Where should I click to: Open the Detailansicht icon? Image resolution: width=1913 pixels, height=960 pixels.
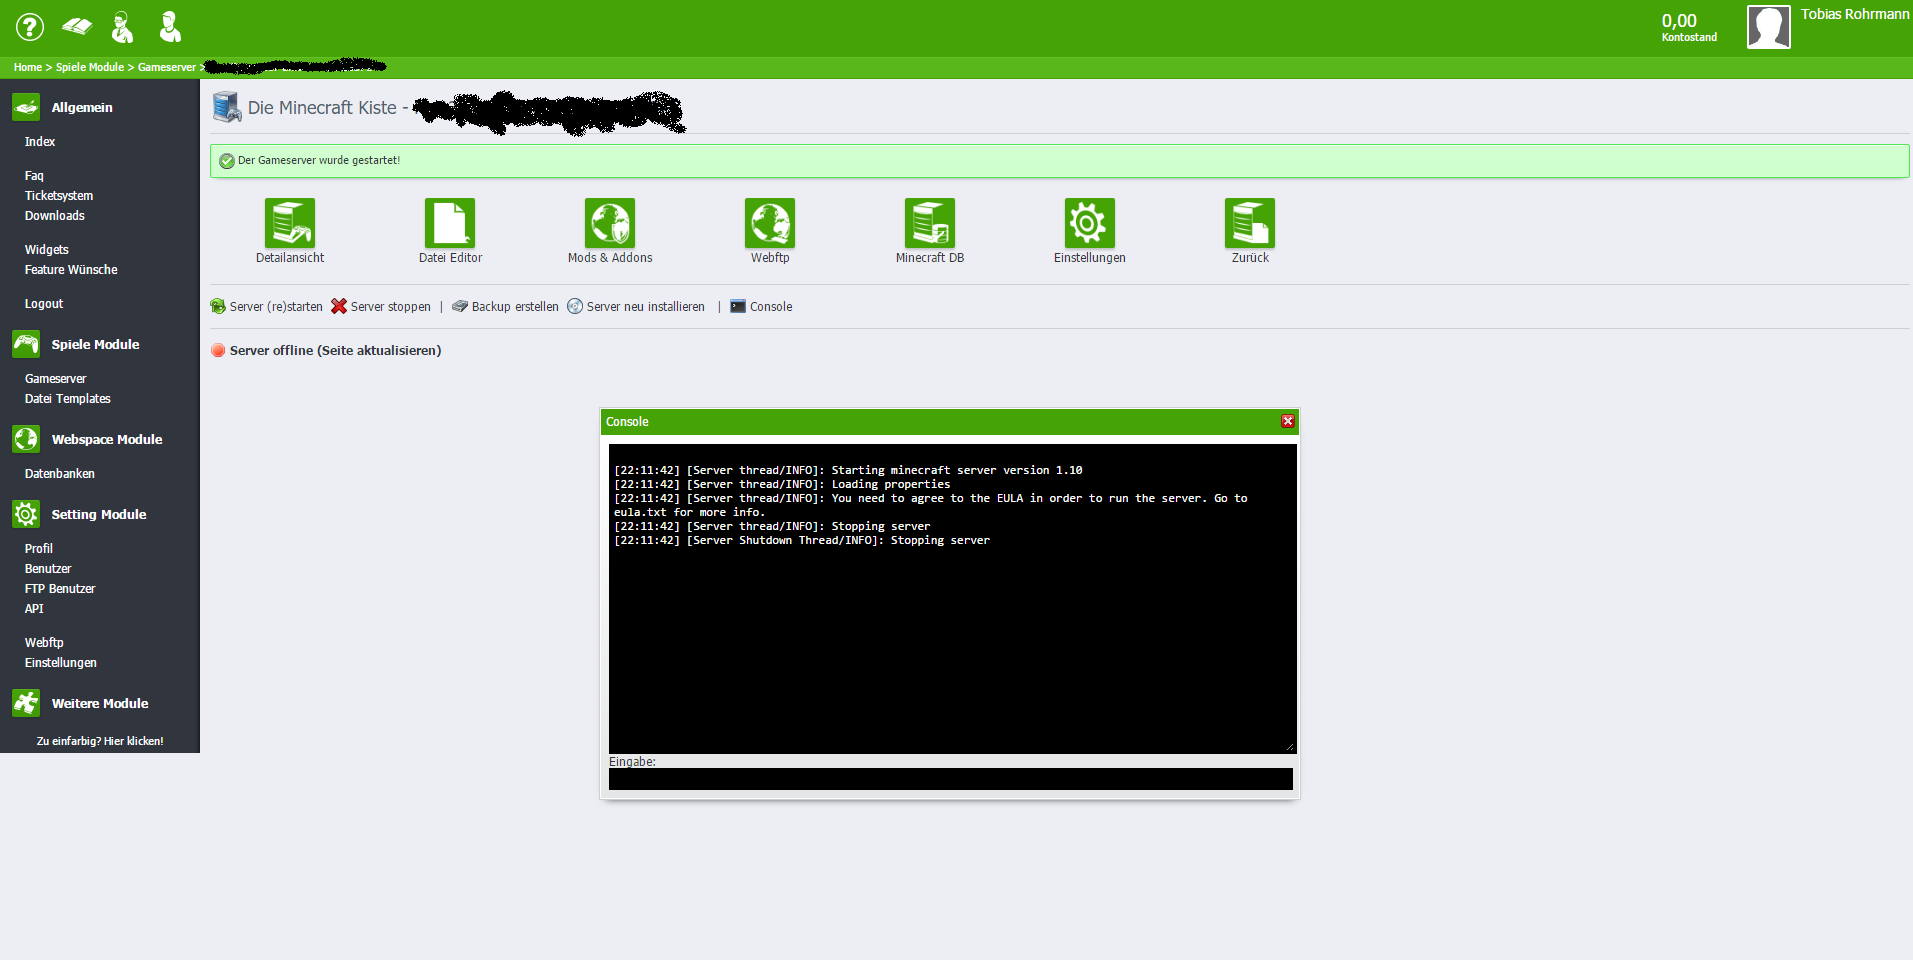(290, 223)
